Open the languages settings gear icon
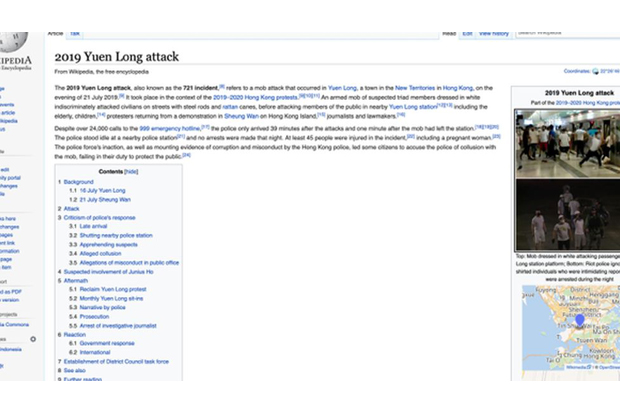The image size is (620, 413). click(x=33, y=339)
